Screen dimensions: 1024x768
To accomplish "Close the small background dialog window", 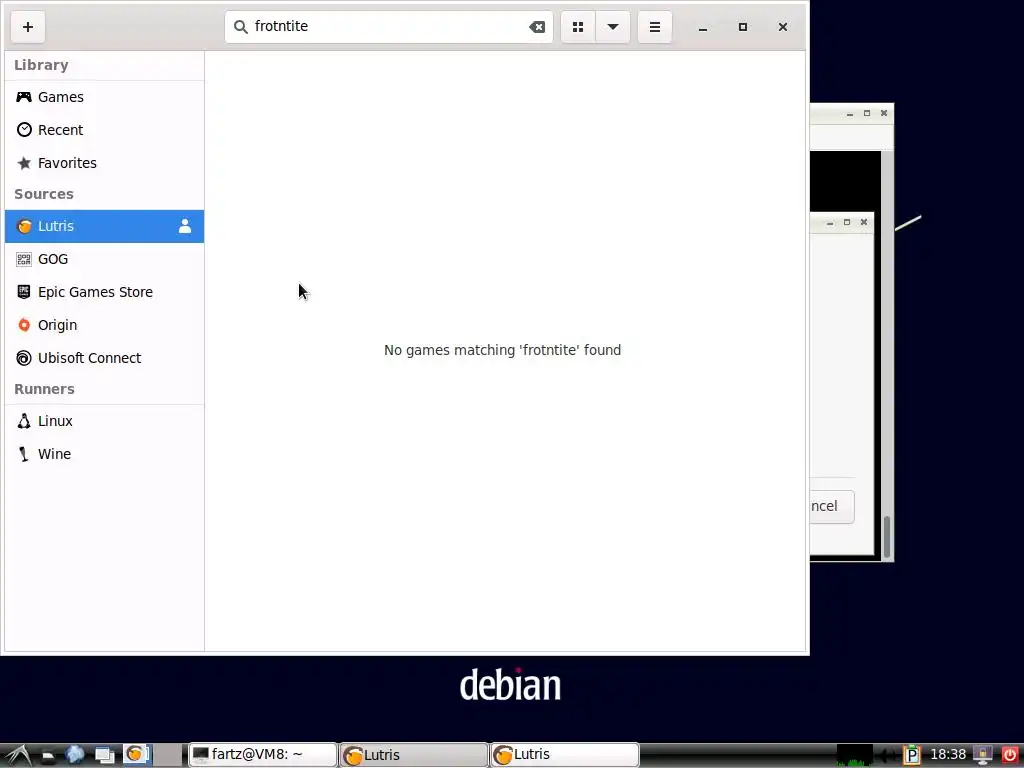I will (863, 222).
